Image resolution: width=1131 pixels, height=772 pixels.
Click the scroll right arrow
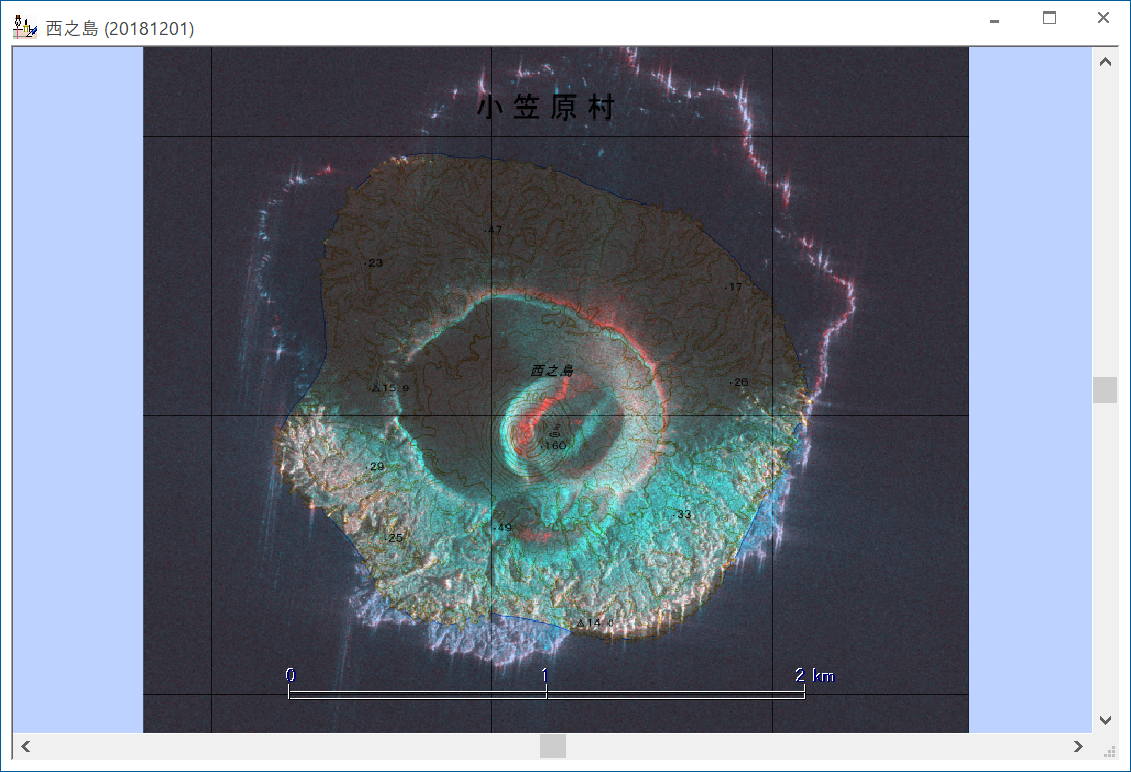point(1078,746)
